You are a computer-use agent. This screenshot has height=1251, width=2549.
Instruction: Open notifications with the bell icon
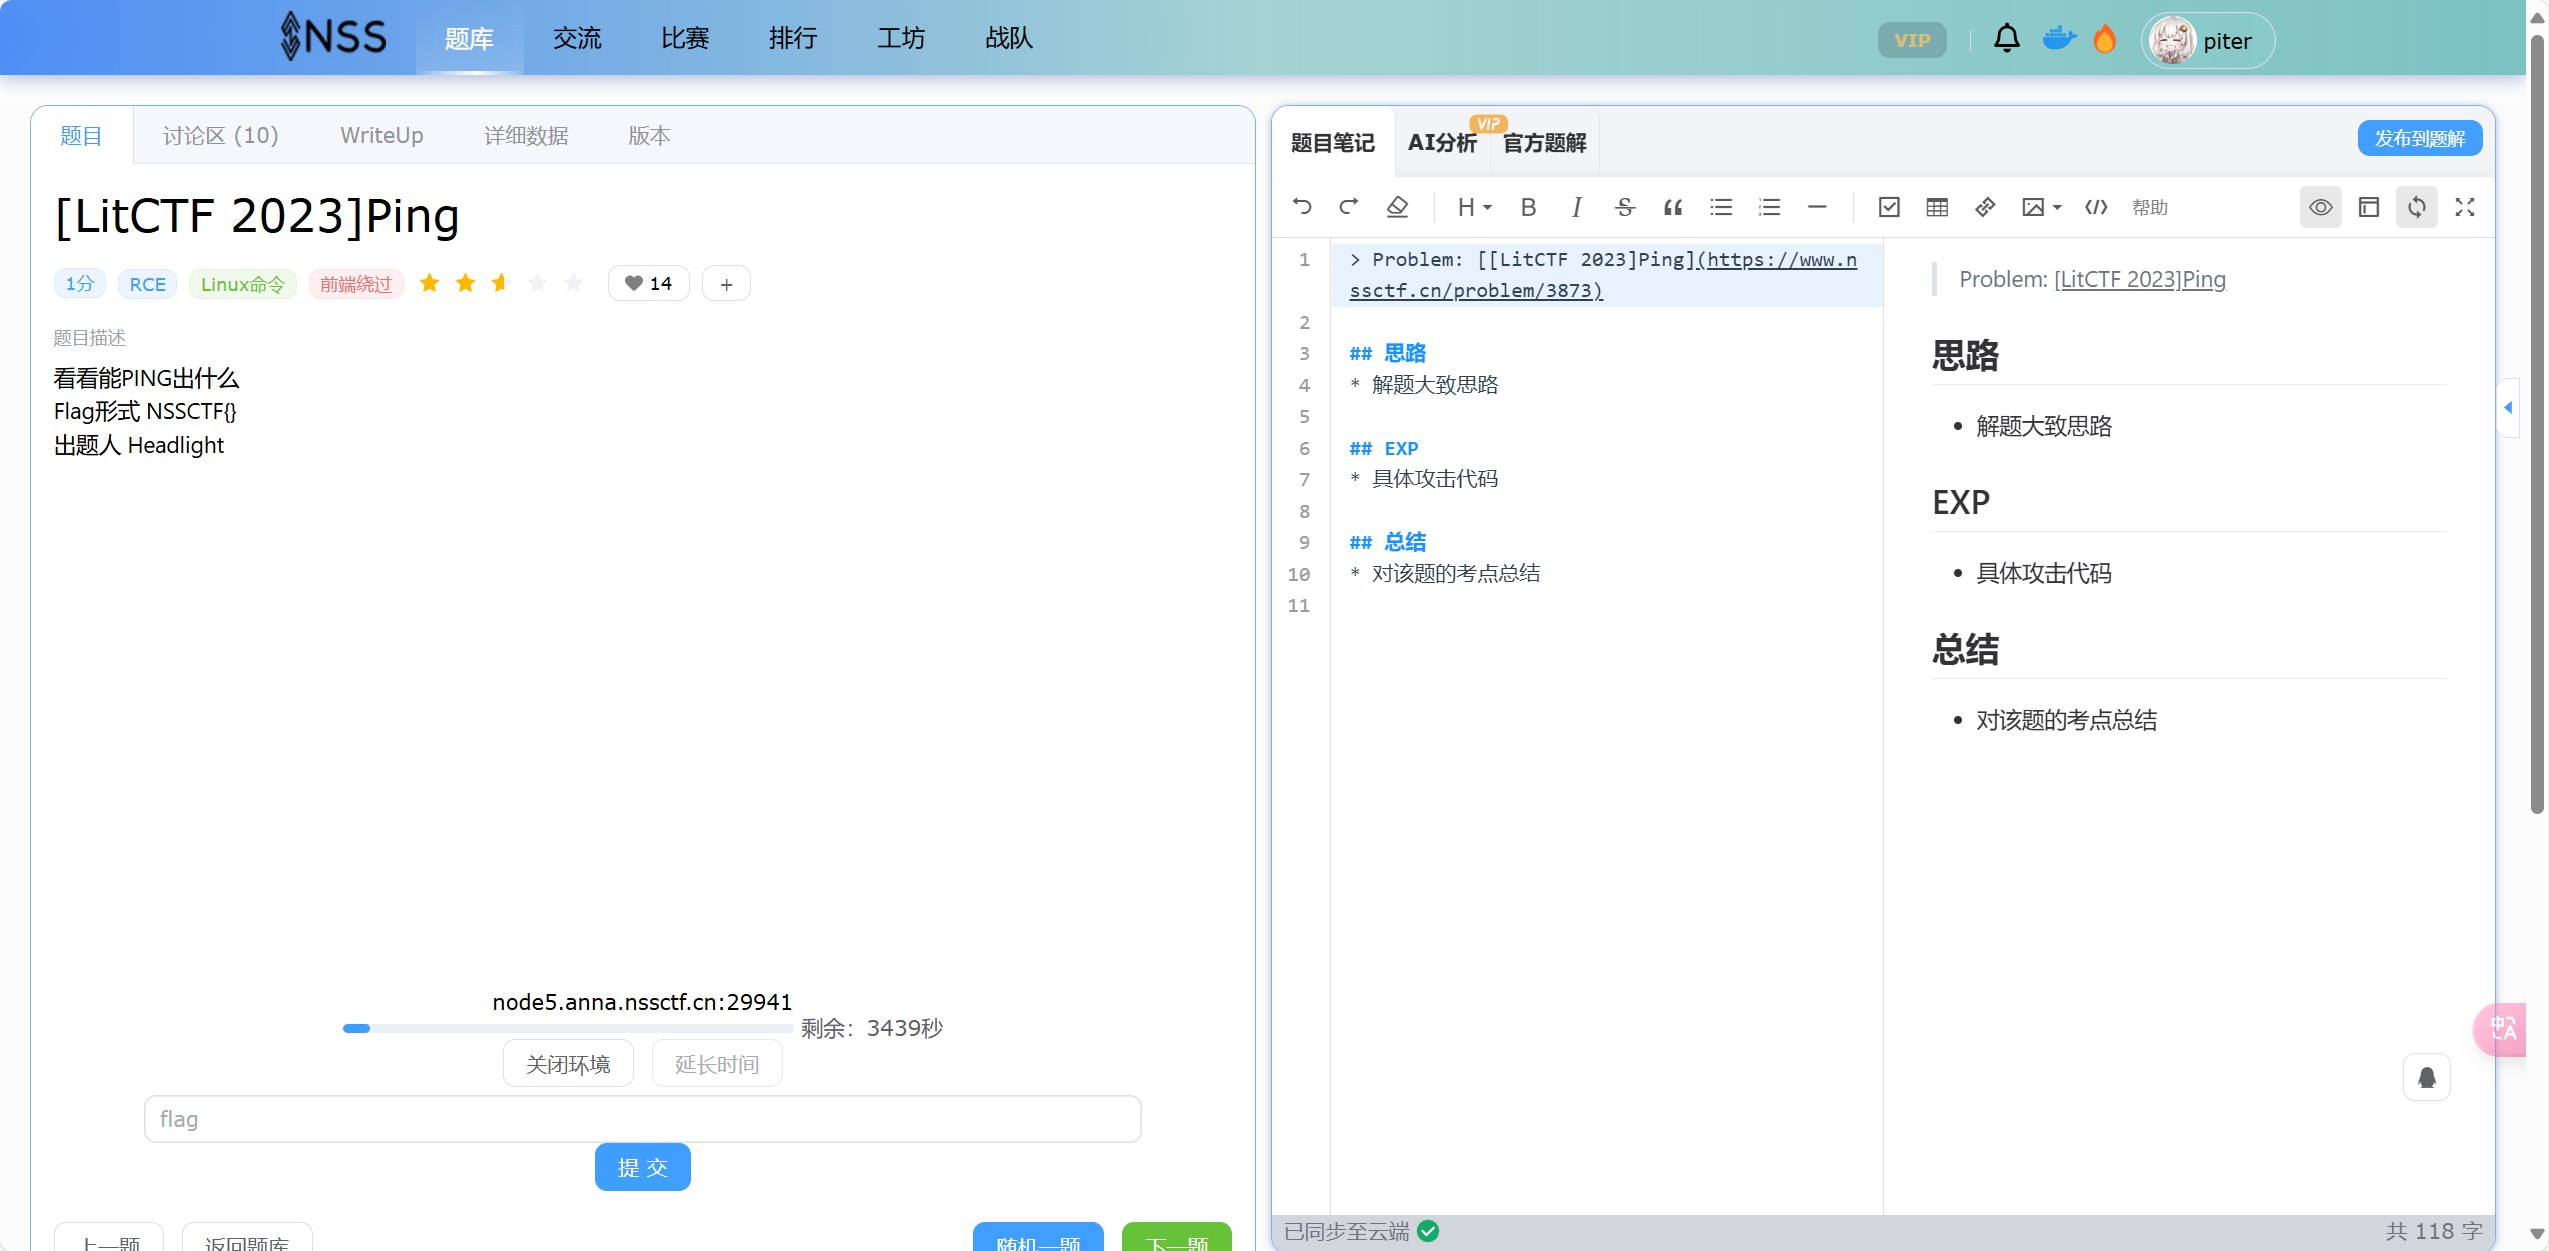coord(2006,39)
